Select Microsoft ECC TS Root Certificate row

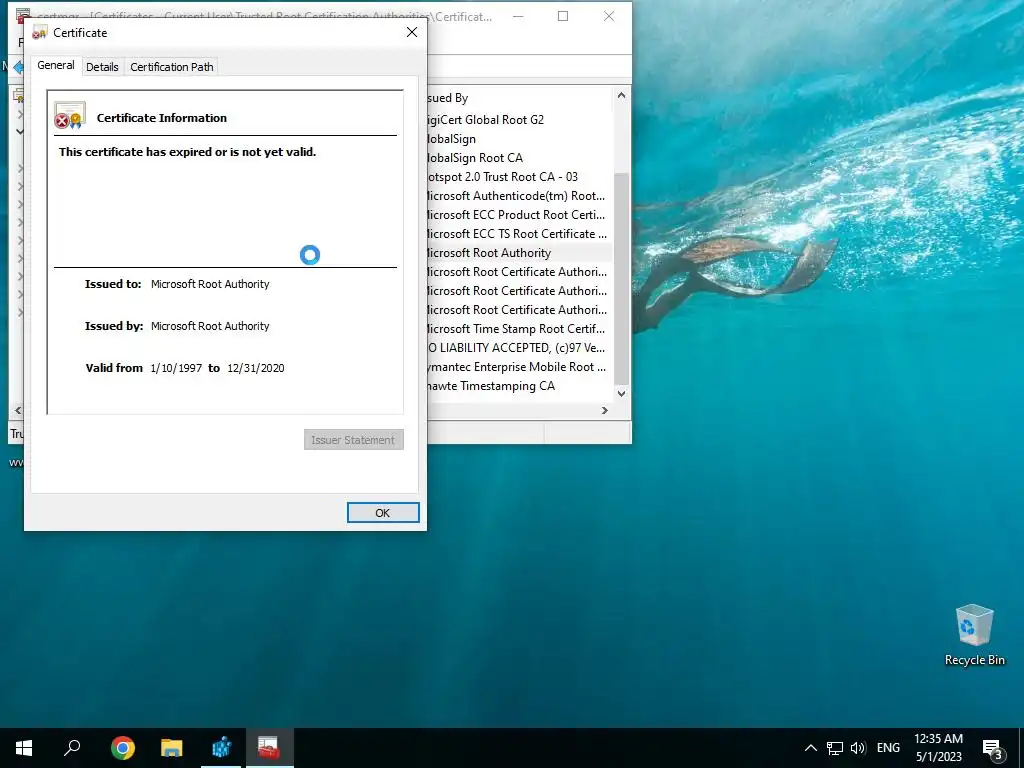tap(519, 233)
